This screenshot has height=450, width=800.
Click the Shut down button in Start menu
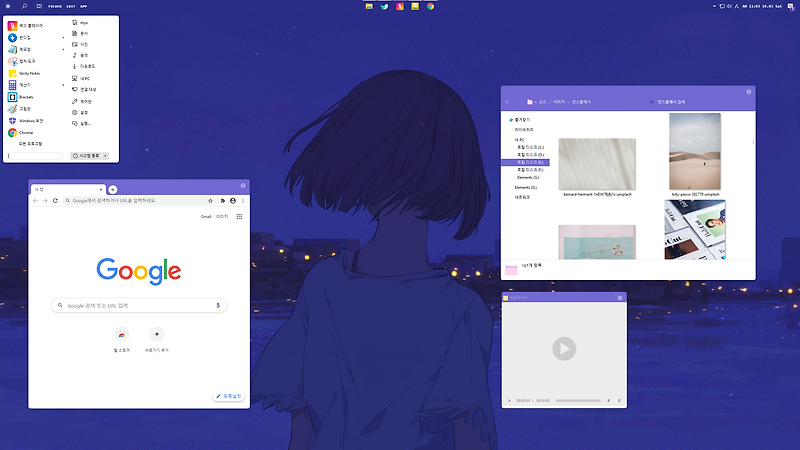click(x=86, y=156)
